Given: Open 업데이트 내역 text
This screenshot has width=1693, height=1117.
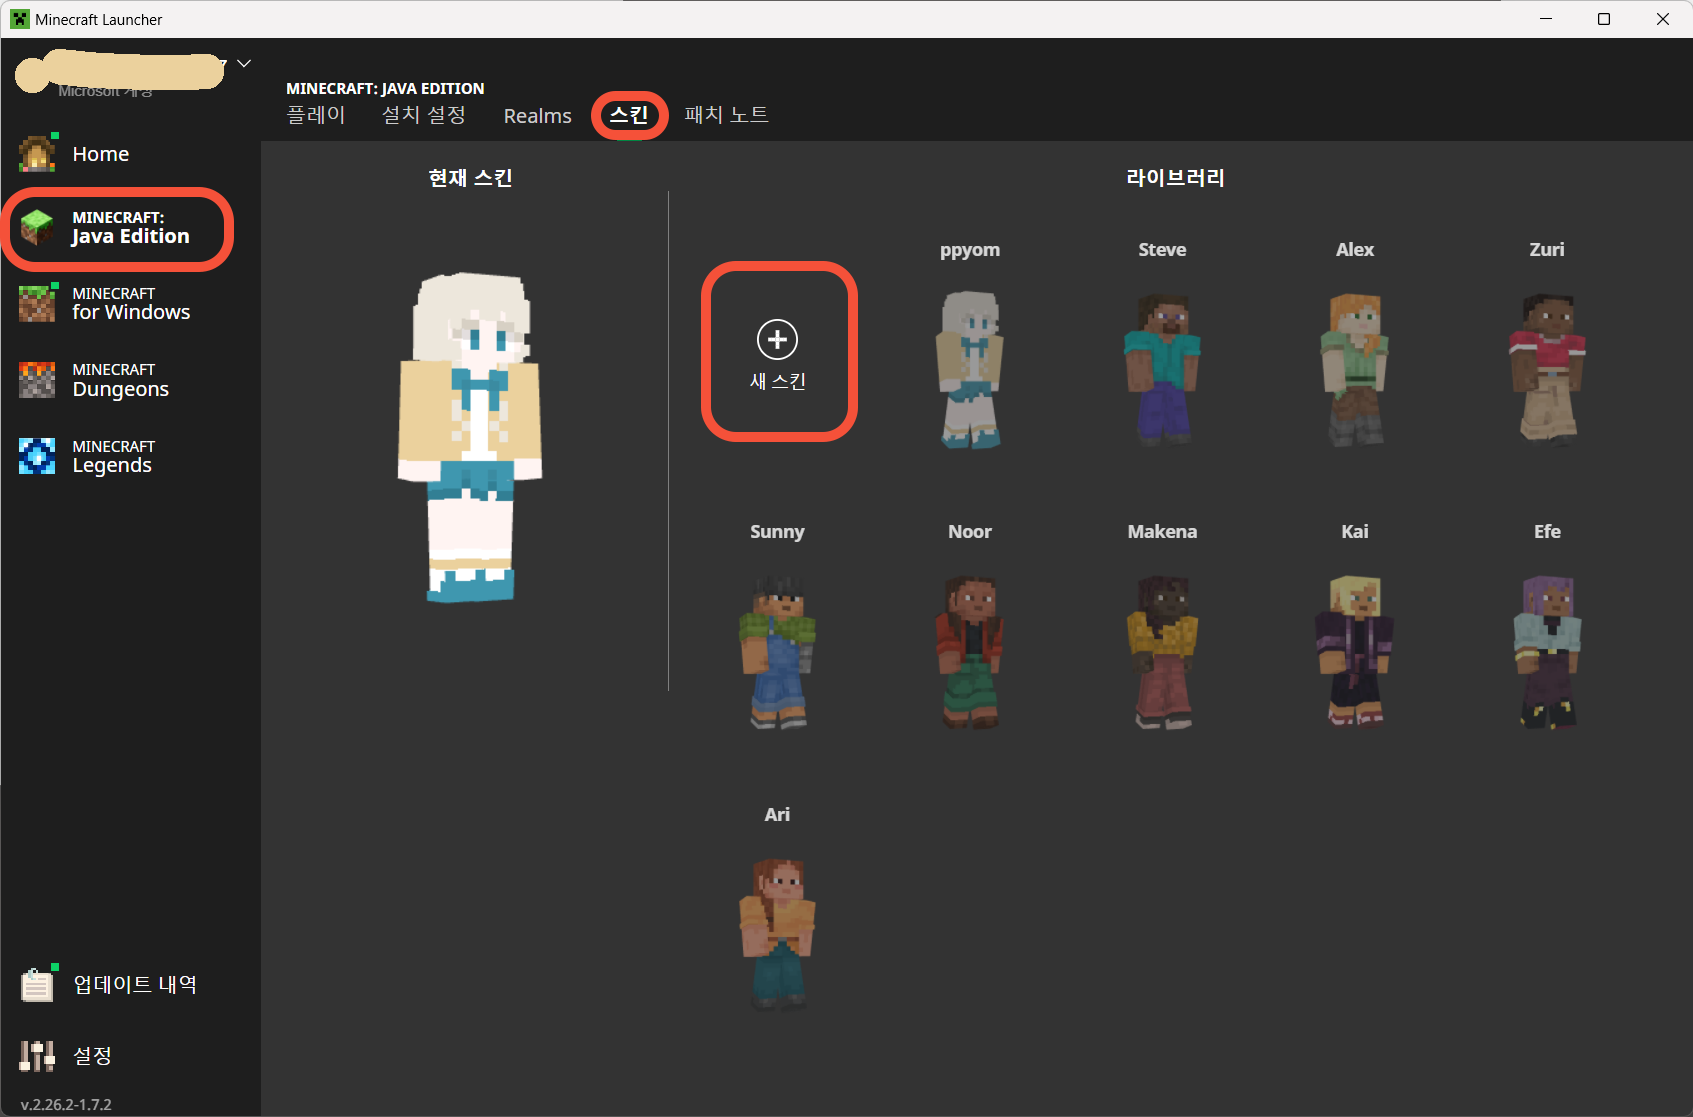Looking at the screenshot, I should coord(135,985).
